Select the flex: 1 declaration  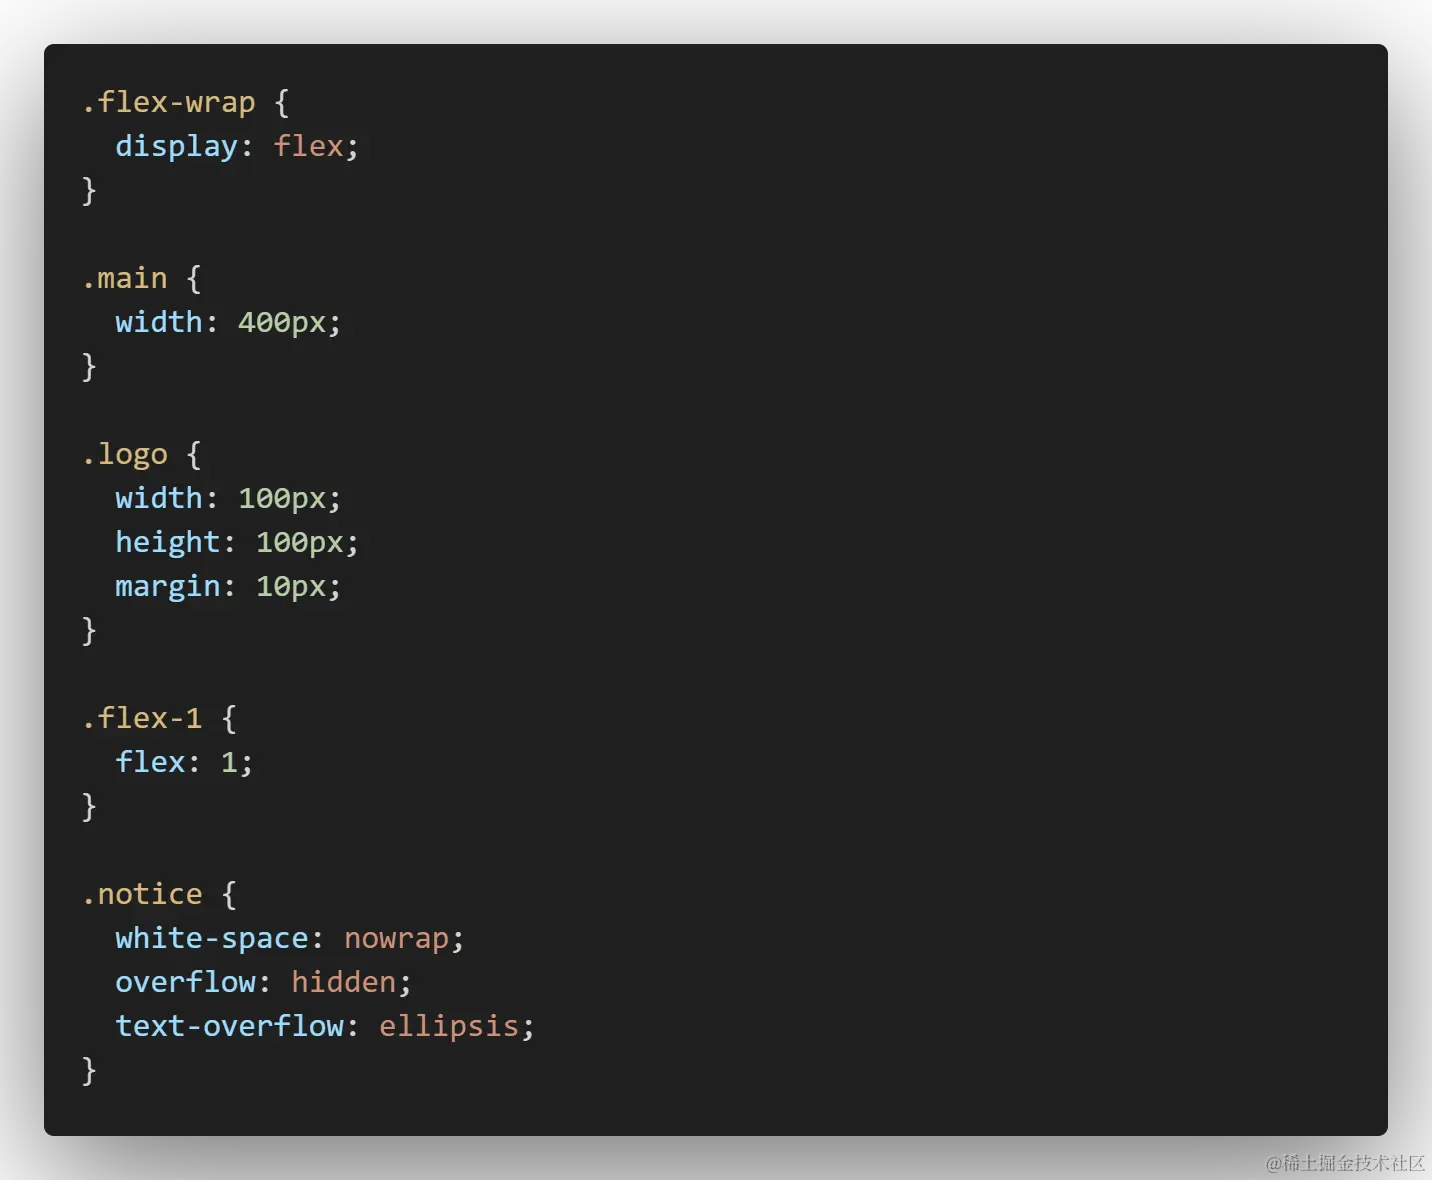(182, 761)
